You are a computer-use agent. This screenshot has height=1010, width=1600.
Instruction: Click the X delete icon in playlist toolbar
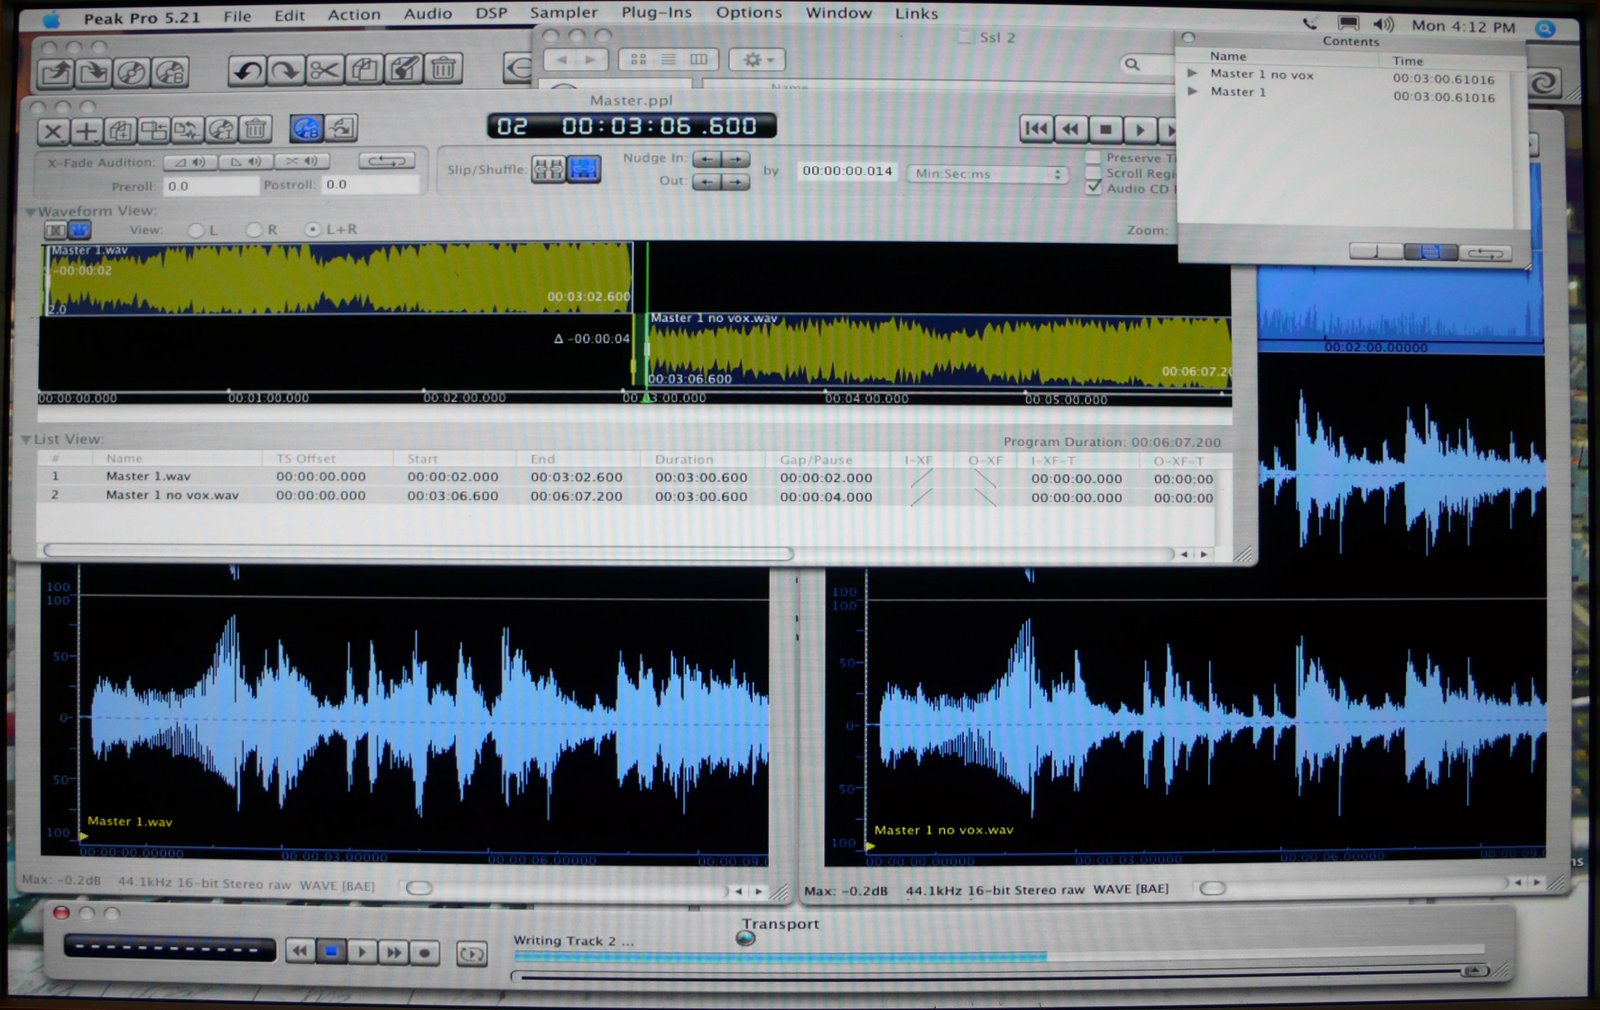tap(54, 131)
